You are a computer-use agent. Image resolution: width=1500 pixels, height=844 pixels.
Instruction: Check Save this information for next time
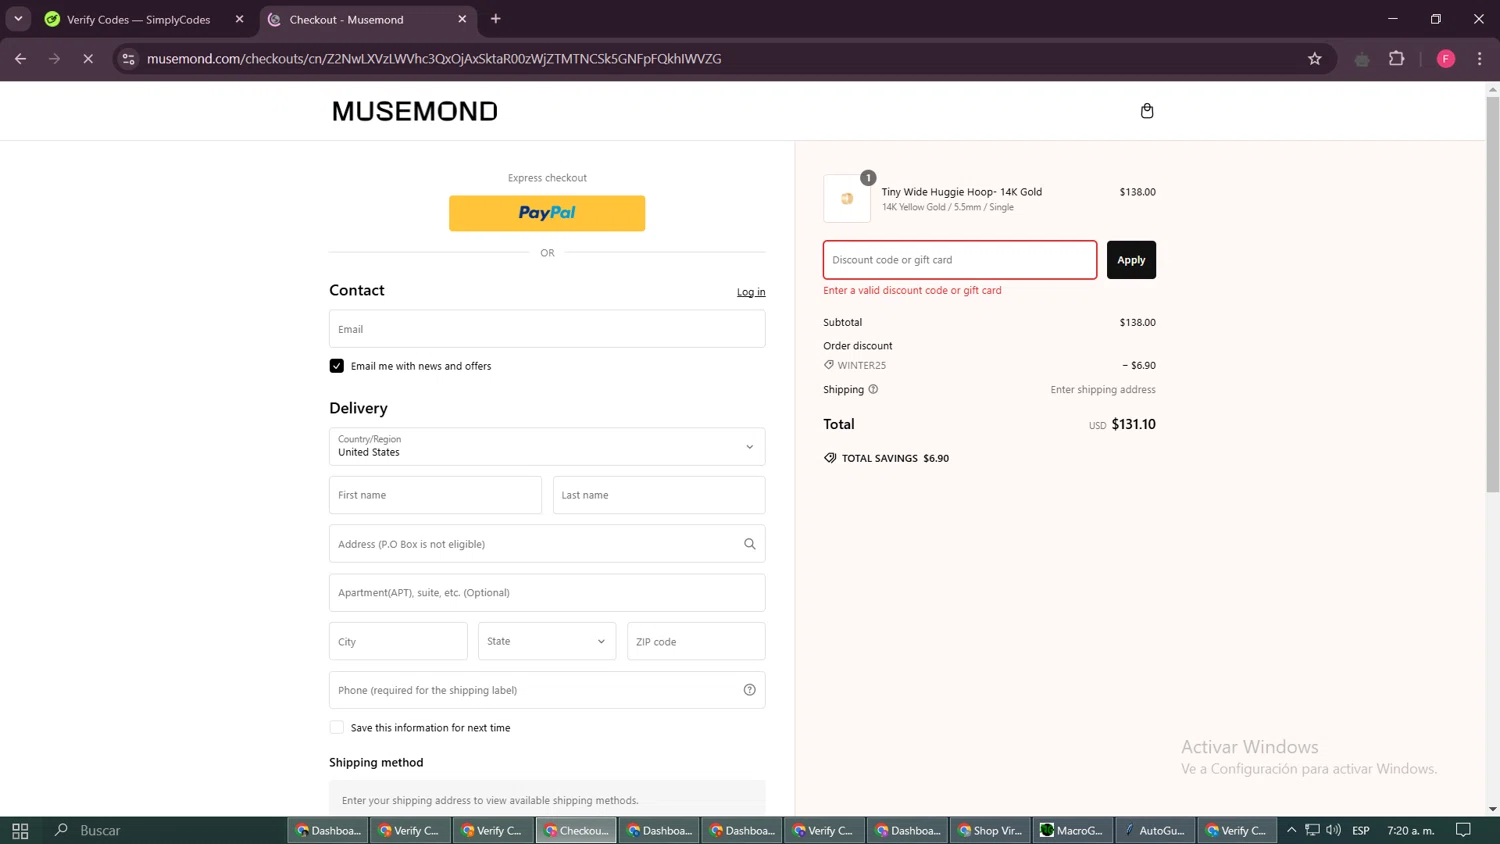pyautogui.click(x=337, y=728)
